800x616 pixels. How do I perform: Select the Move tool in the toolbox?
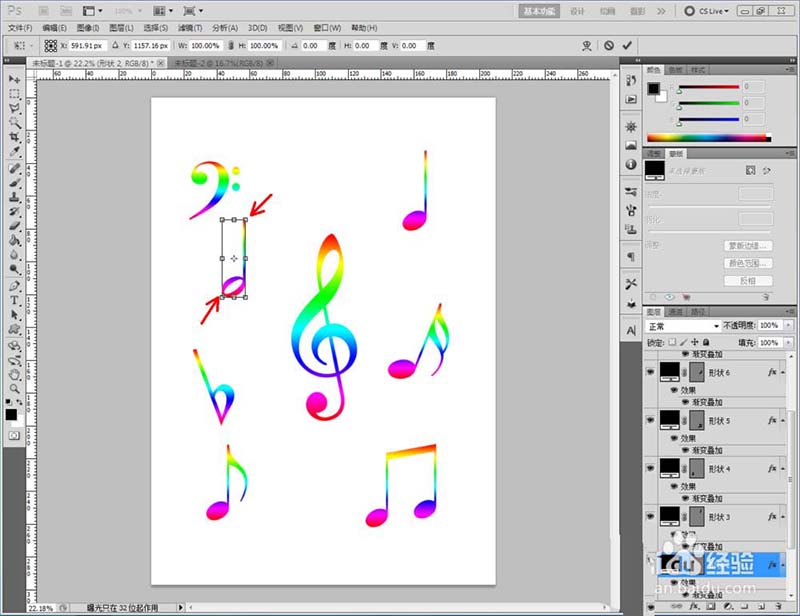pyautogui.click(x=15, y=78)
